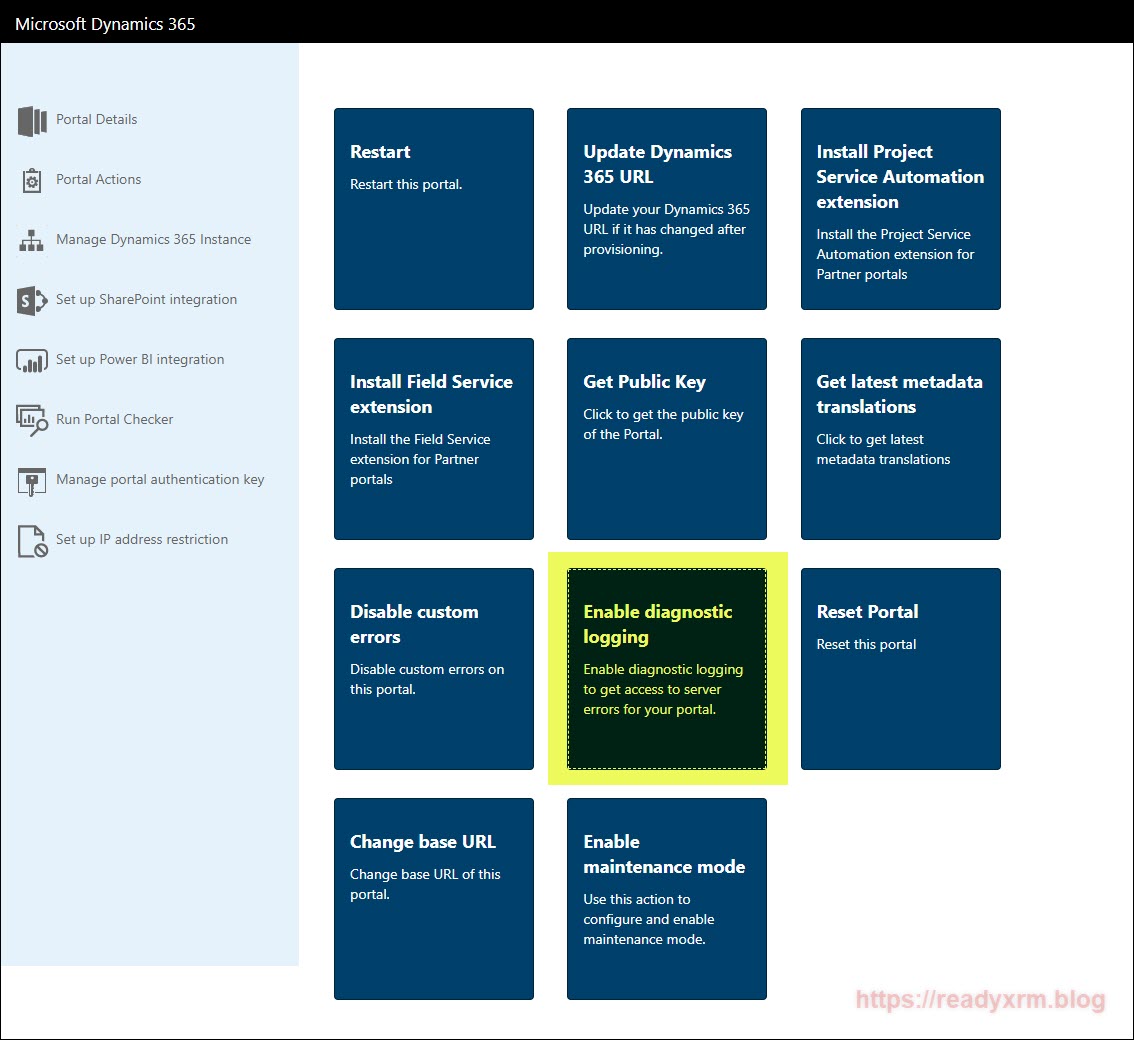Select Set up SharePoint integration text
Viewport: 1134px width, 1040px height.
pos(146,300)
